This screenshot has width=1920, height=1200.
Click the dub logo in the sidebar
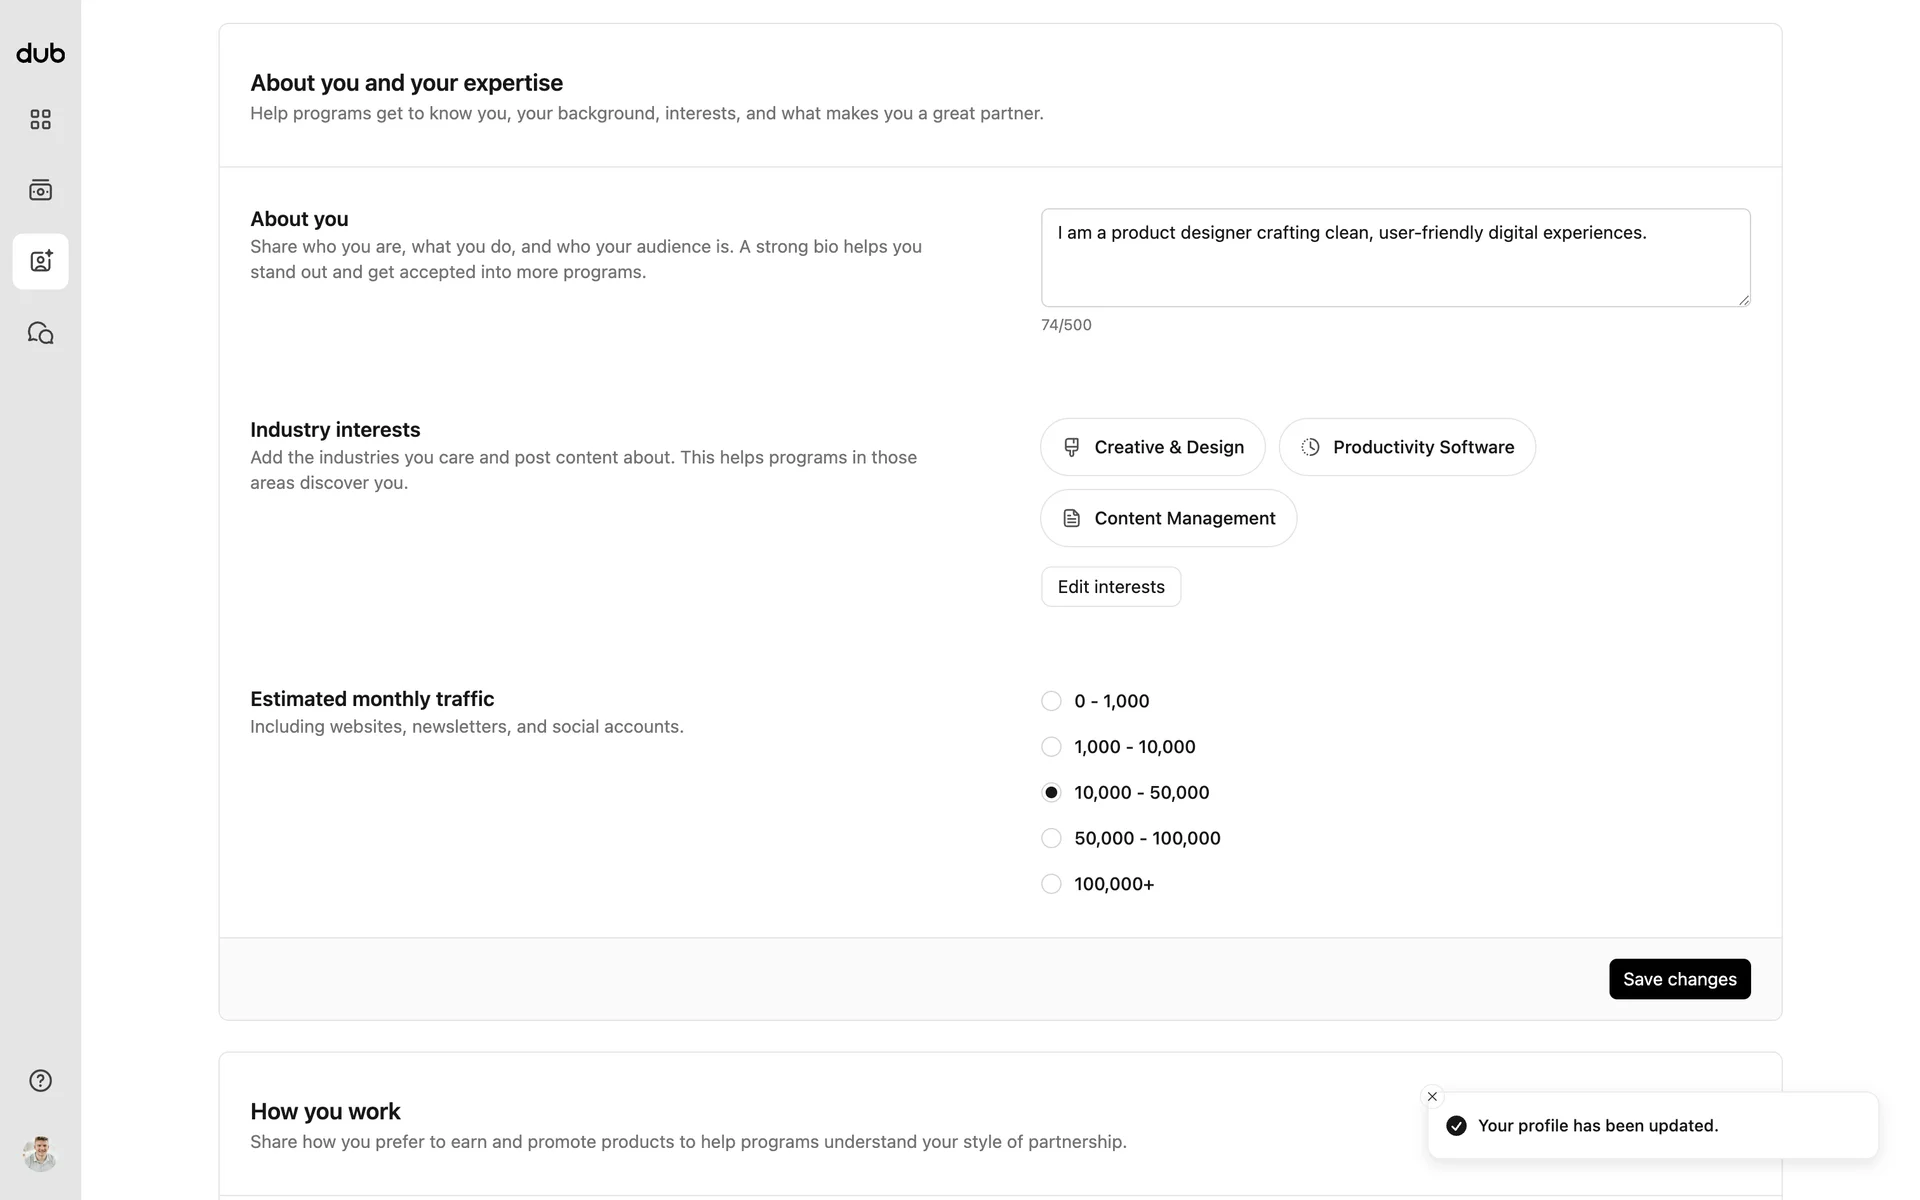(x=41, y=54)
